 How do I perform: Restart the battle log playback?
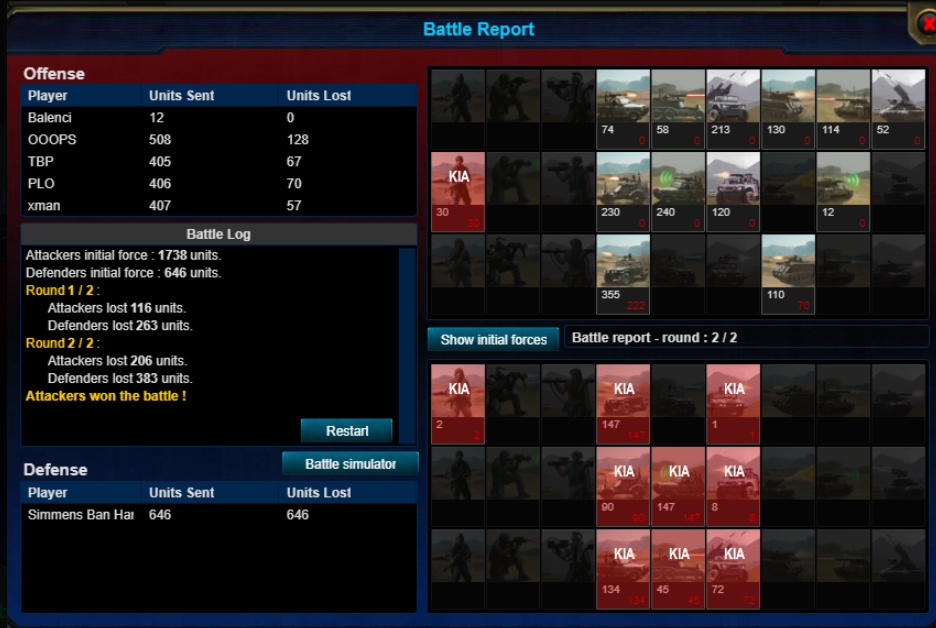click(x=347, y=430)
